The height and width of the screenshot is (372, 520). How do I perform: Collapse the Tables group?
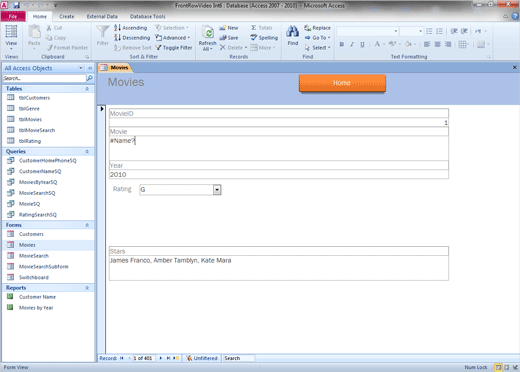pos(87,89)
